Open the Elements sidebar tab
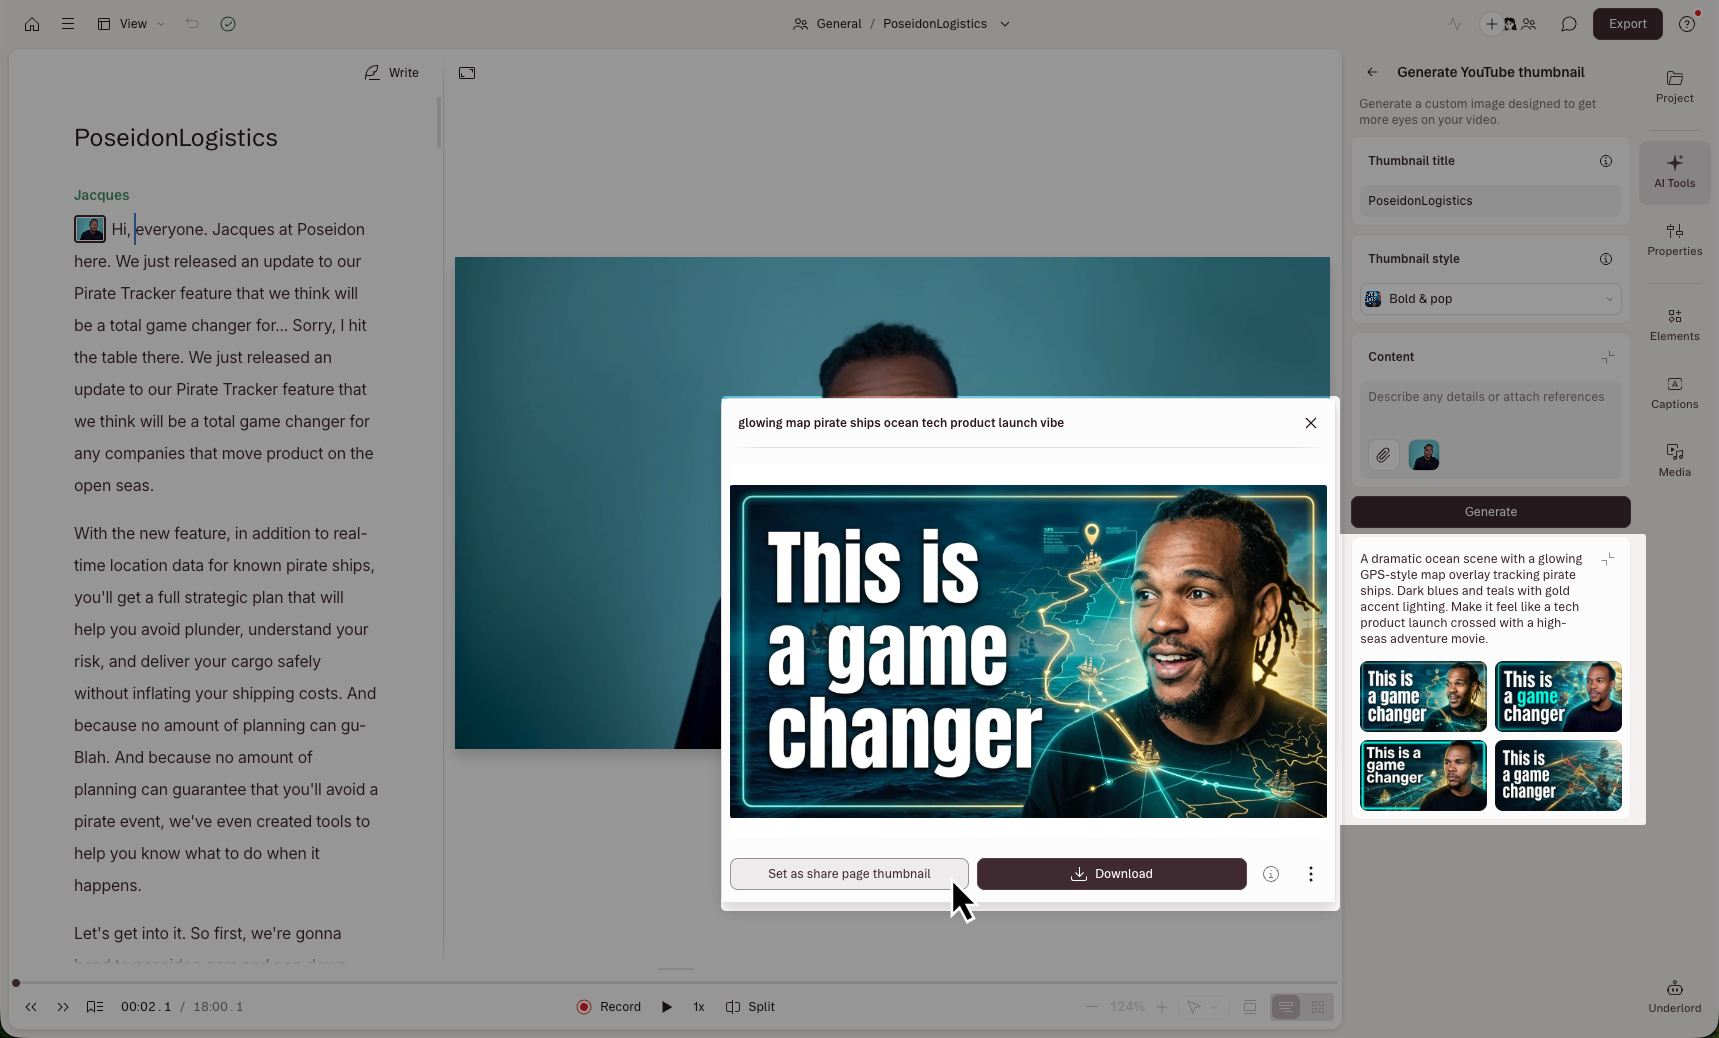 1674,325
